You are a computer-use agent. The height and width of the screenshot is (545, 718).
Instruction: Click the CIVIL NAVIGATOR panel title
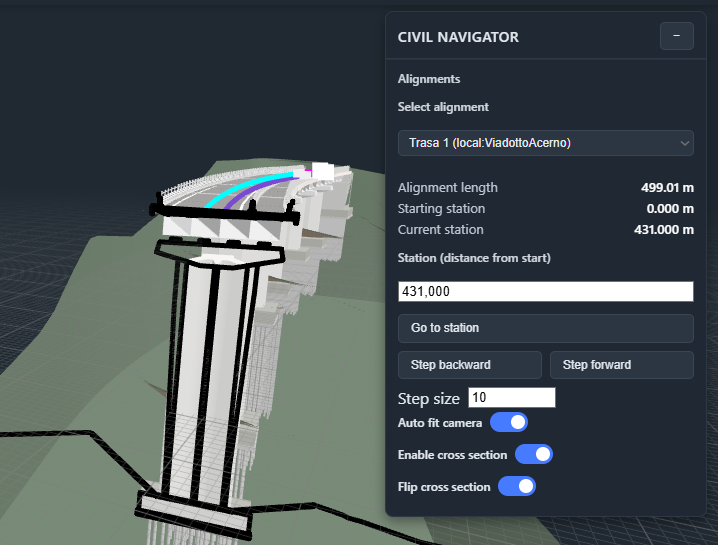458,37
